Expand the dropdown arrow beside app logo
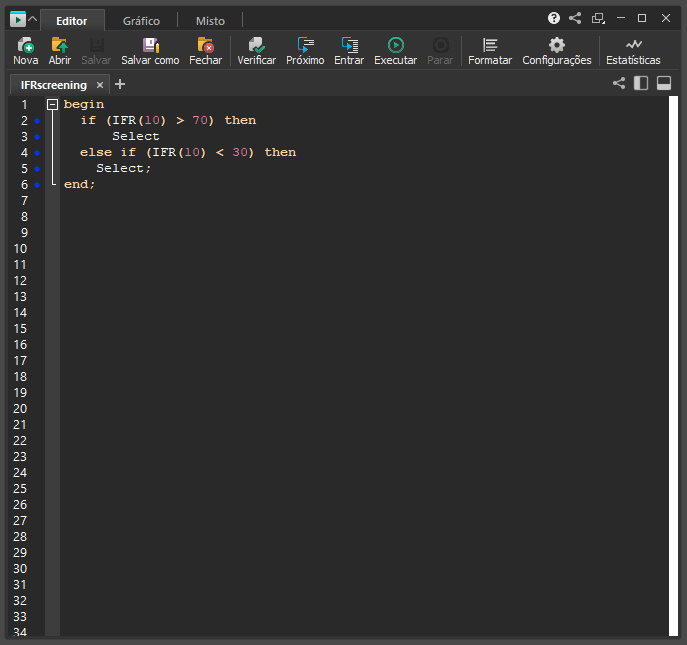 click(33, 19)
